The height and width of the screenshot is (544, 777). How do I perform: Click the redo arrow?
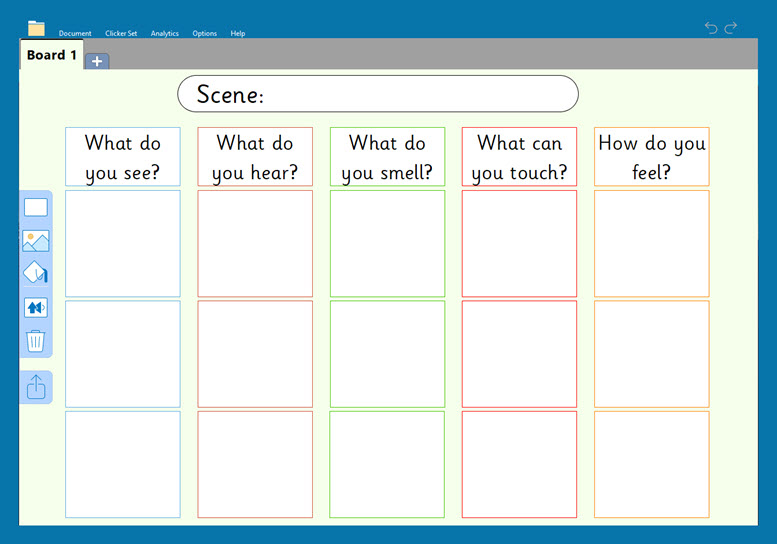[731, 28]
